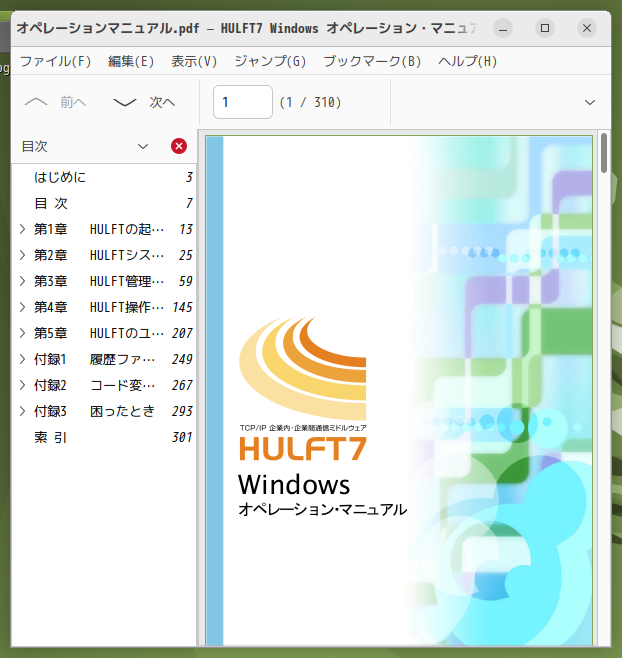
Task: Select 付録1 履歴ファ… entry
Action: tap(104, 359)
